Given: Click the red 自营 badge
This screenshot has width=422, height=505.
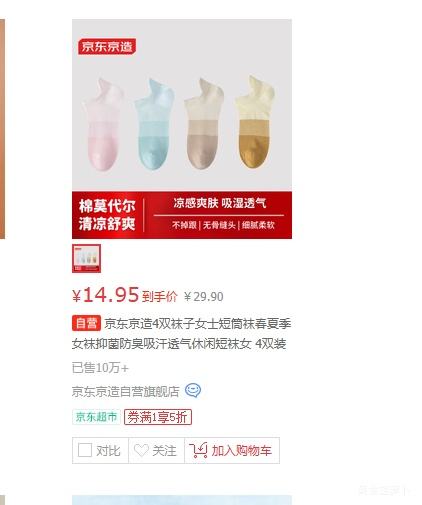Looking at the screenshot, I should (x=86, y=323).
